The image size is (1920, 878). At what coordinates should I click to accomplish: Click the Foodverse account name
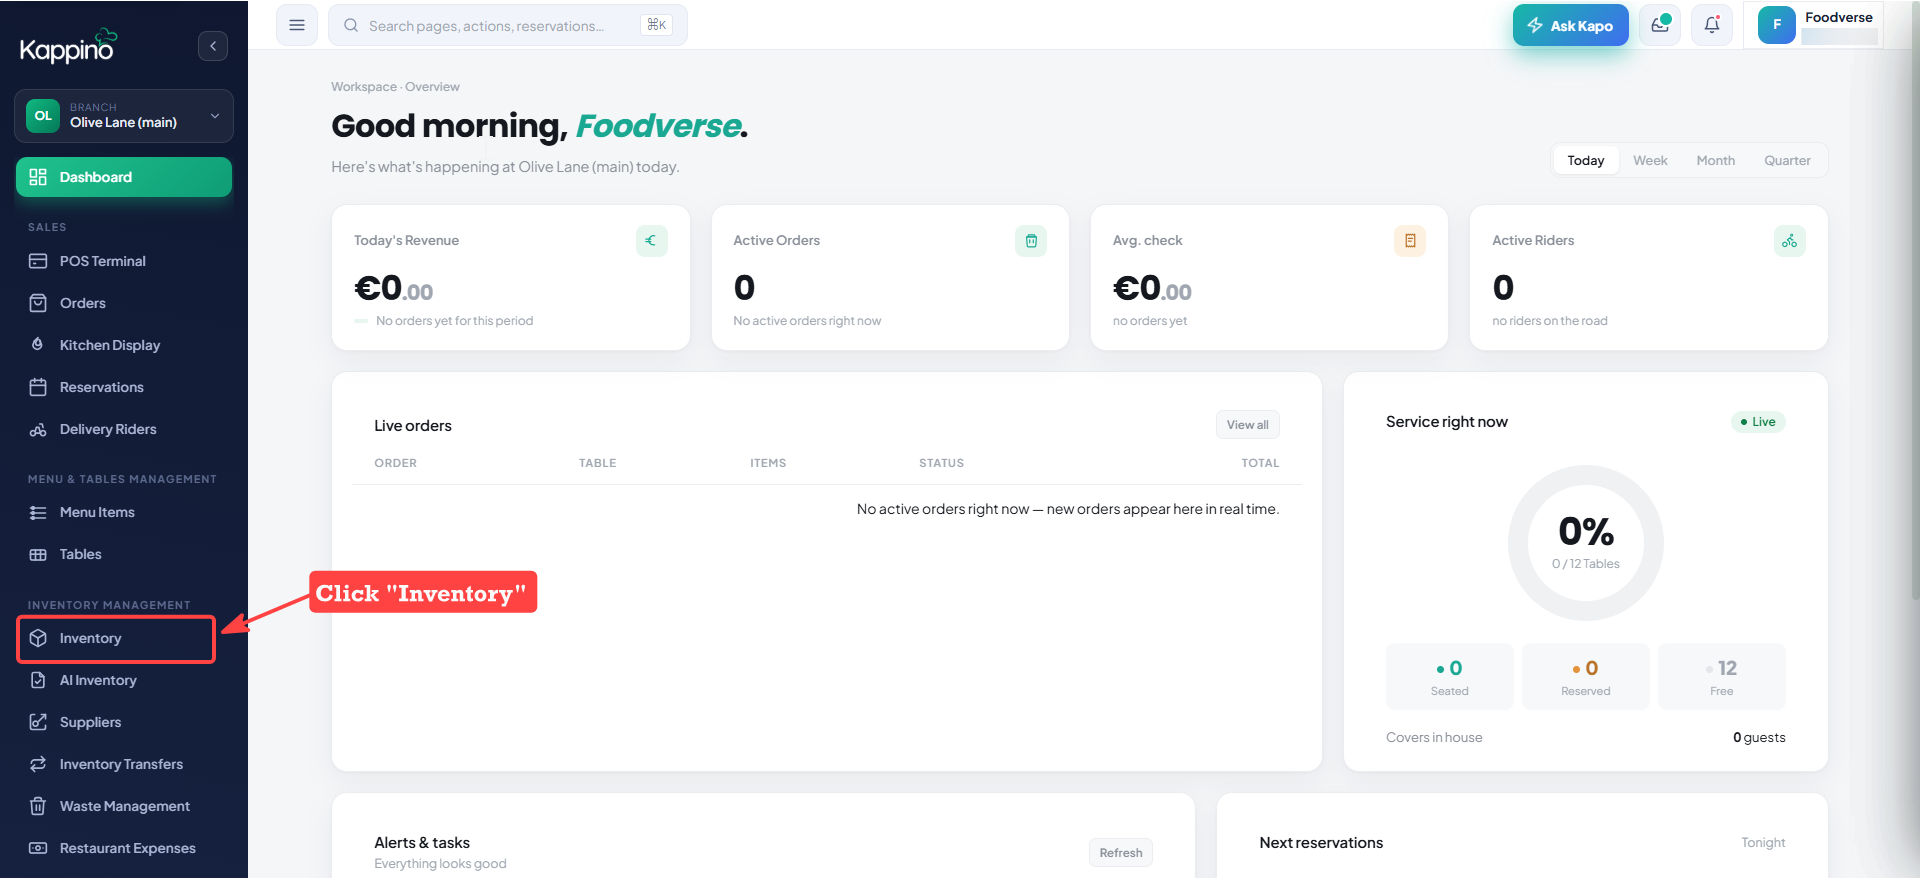point(1838,17)
